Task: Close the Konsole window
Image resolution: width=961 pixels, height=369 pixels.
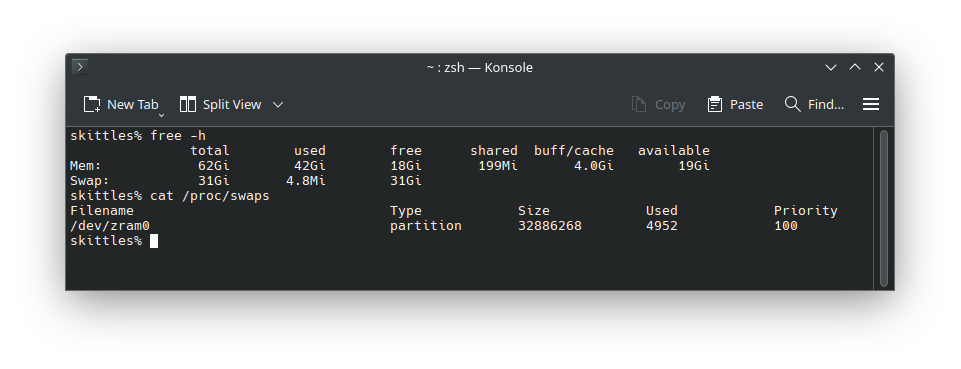Action: (879, 67)
